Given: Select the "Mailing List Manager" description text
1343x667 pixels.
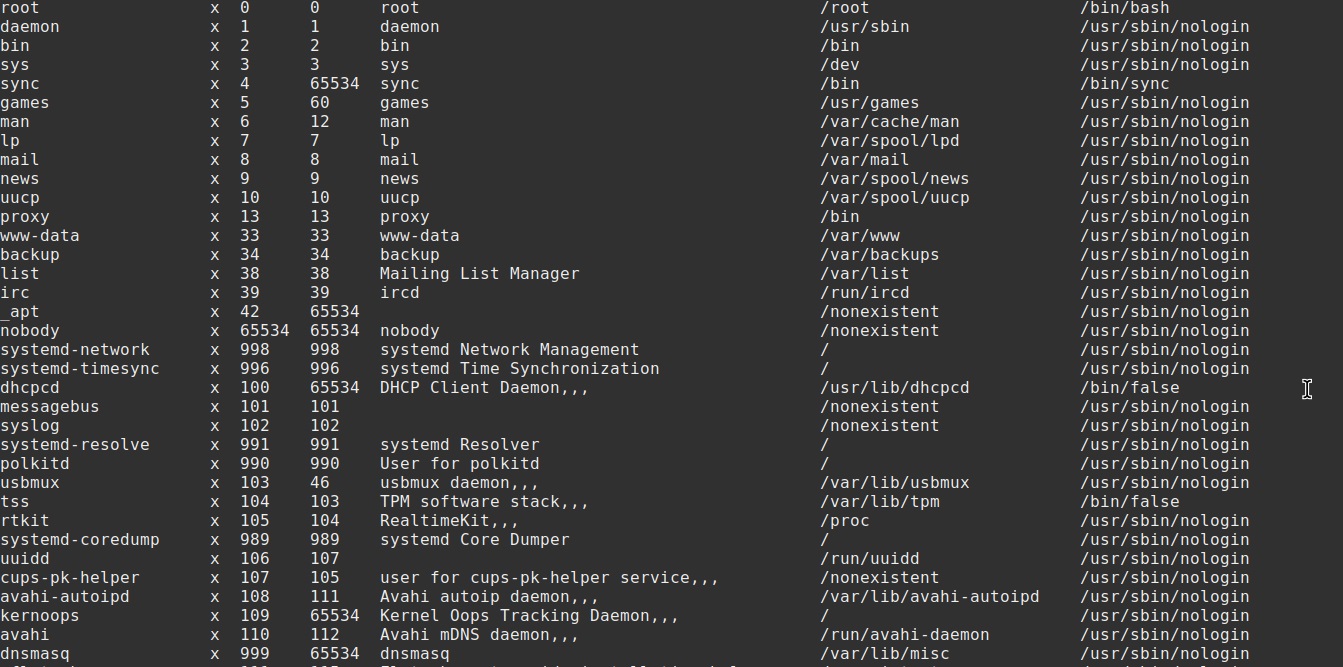Looking at the screenshot, I should pos(479,274).
